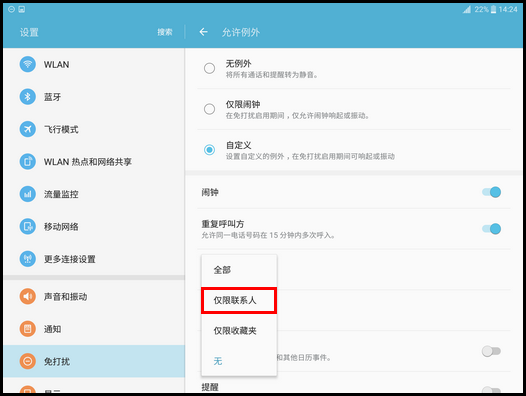Tap the do-not-disturb icon for 免打扰
The height and width of the screenshot is (396, 526).
[28, 361]
